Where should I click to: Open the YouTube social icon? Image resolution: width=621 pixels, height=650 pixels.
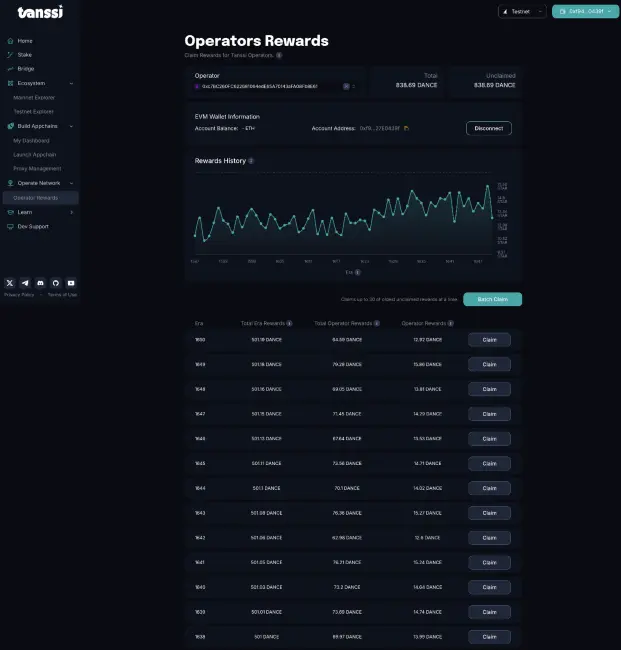[x=71, y=283]
